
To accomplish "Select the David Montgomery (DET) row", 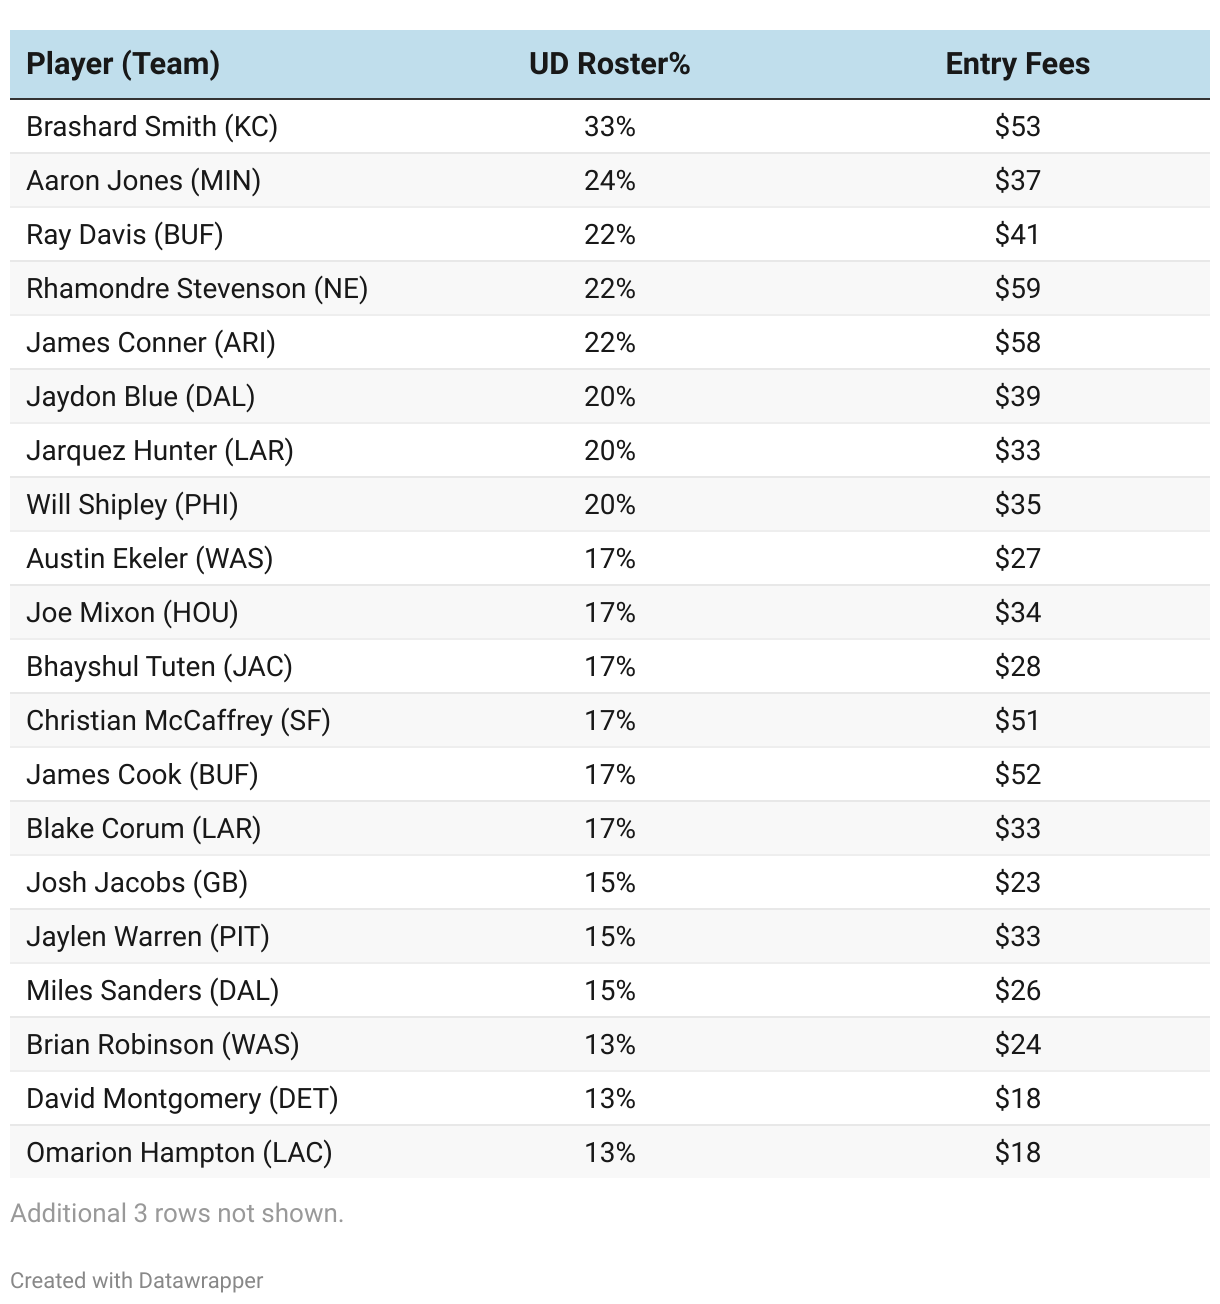I will point(610,1098).
